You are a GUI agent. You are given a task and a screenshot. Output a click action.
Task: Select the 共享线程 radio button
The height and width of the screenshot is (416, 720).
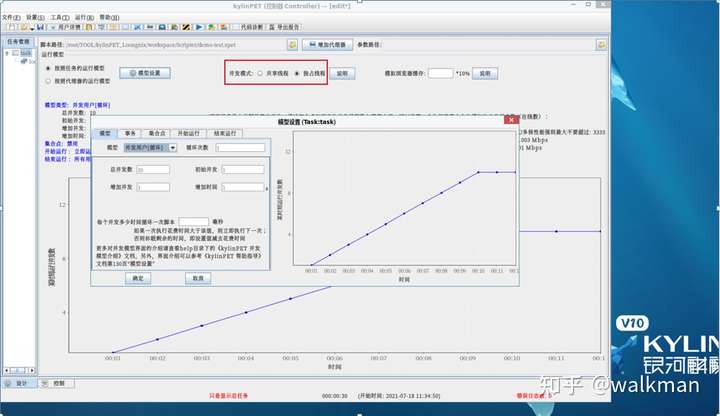coord(260,73)
